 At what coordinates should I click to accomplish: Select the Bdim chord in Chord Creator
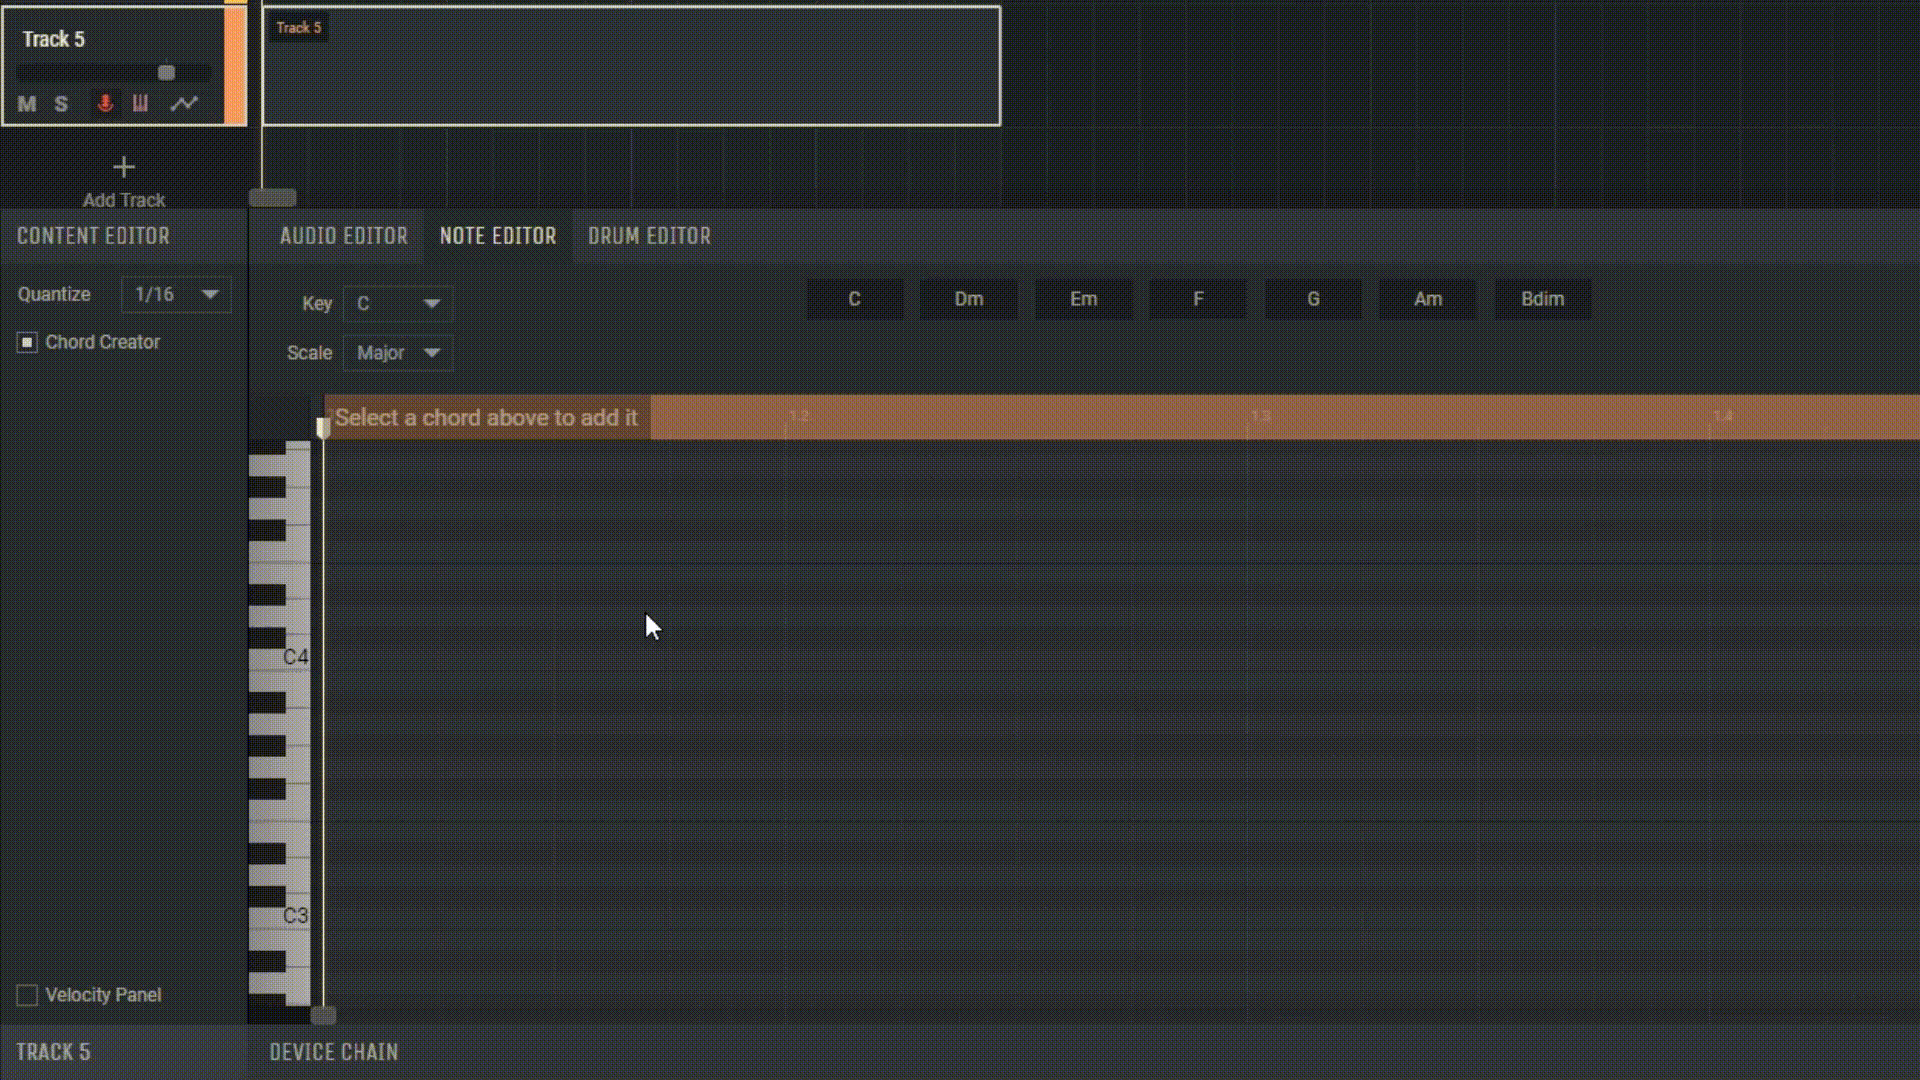pos(1542,298)
